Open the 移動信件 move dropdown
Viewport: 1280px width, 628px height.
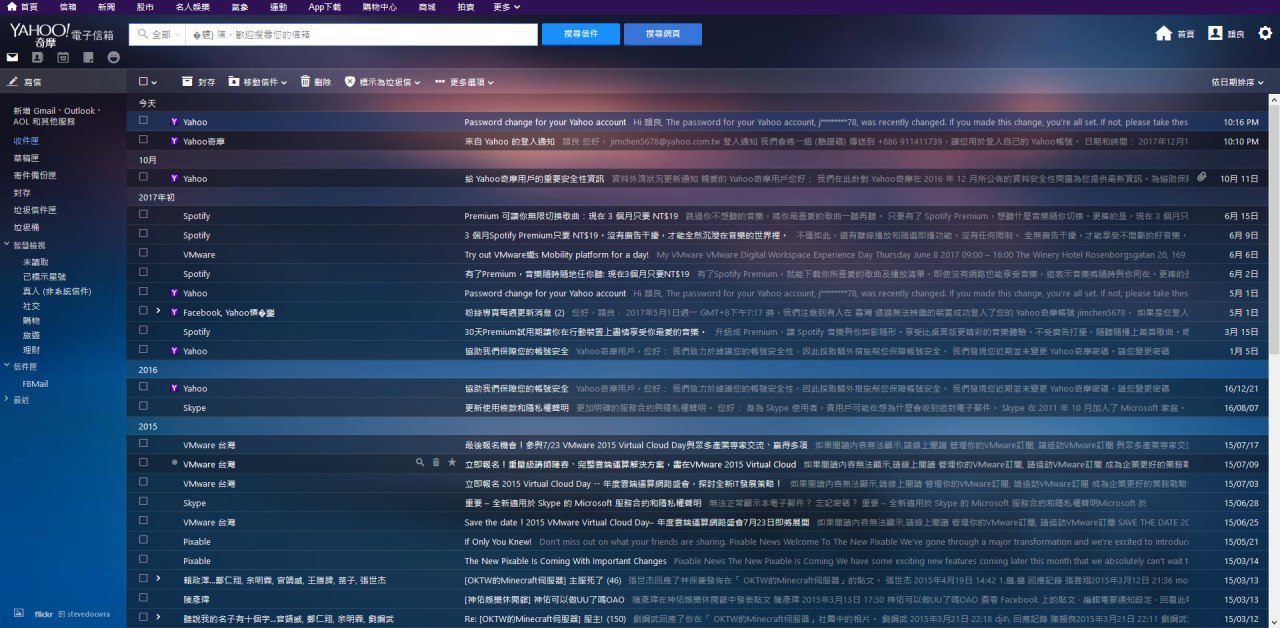(258, 82)
